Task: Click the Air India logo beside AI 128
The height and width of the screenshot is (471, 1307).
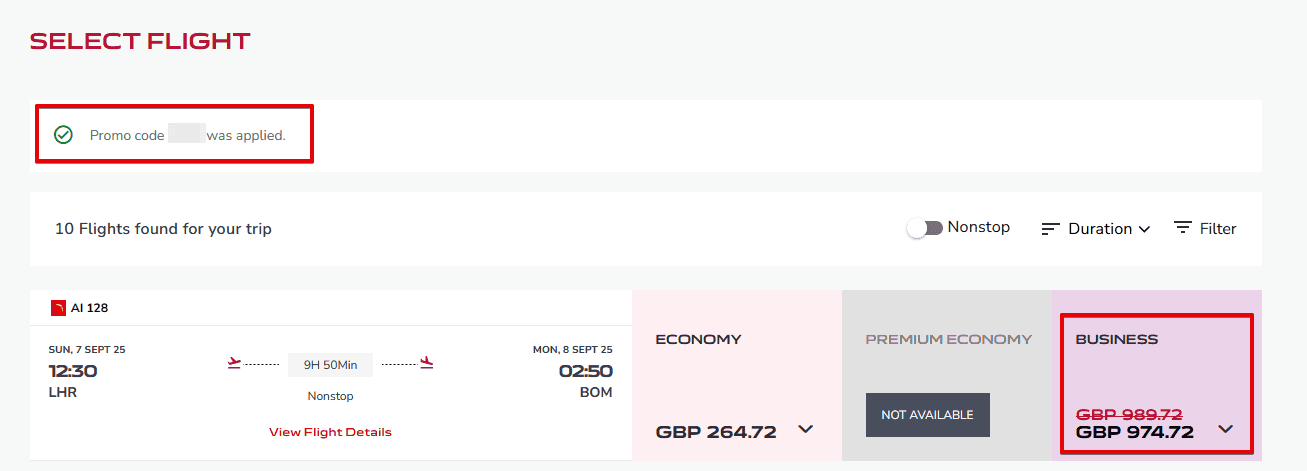Action: tap(58, 308)
